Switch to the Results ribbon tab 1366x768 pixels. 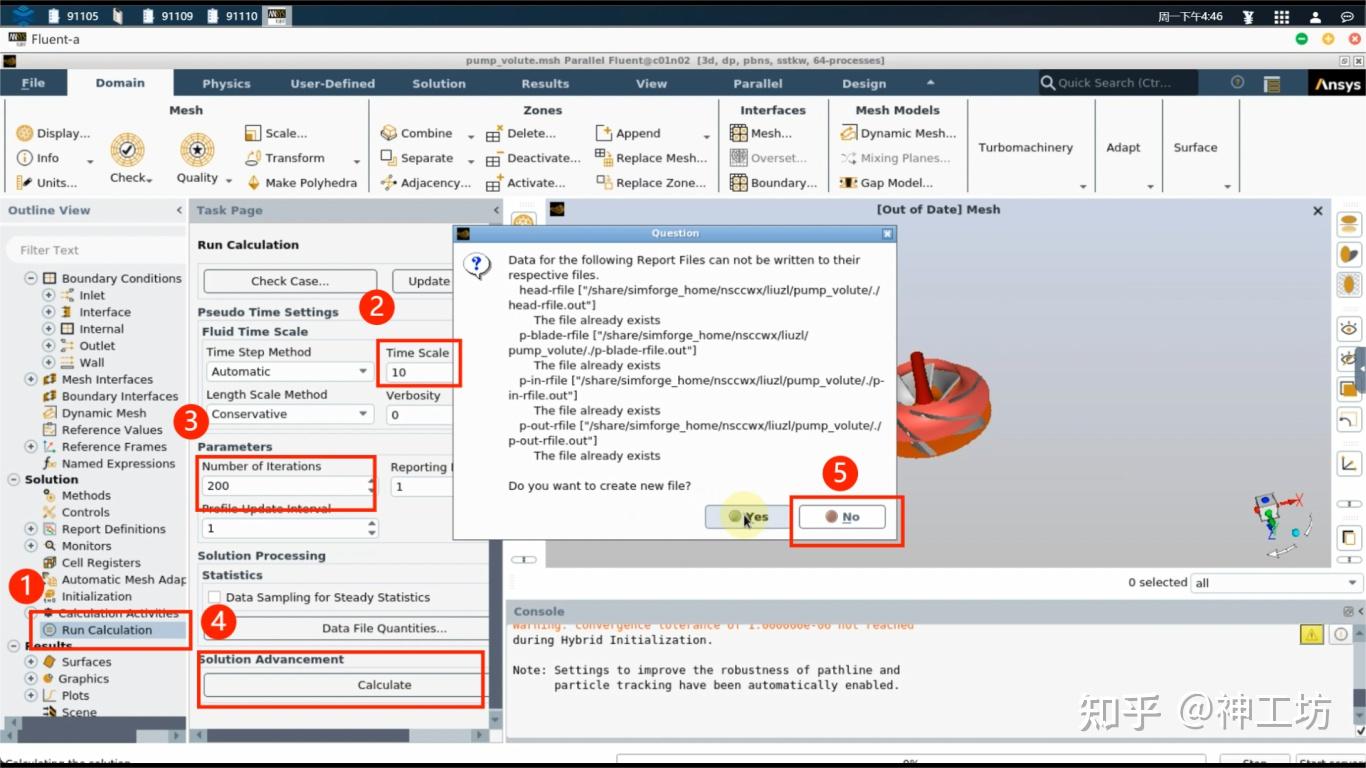(545, 83)
